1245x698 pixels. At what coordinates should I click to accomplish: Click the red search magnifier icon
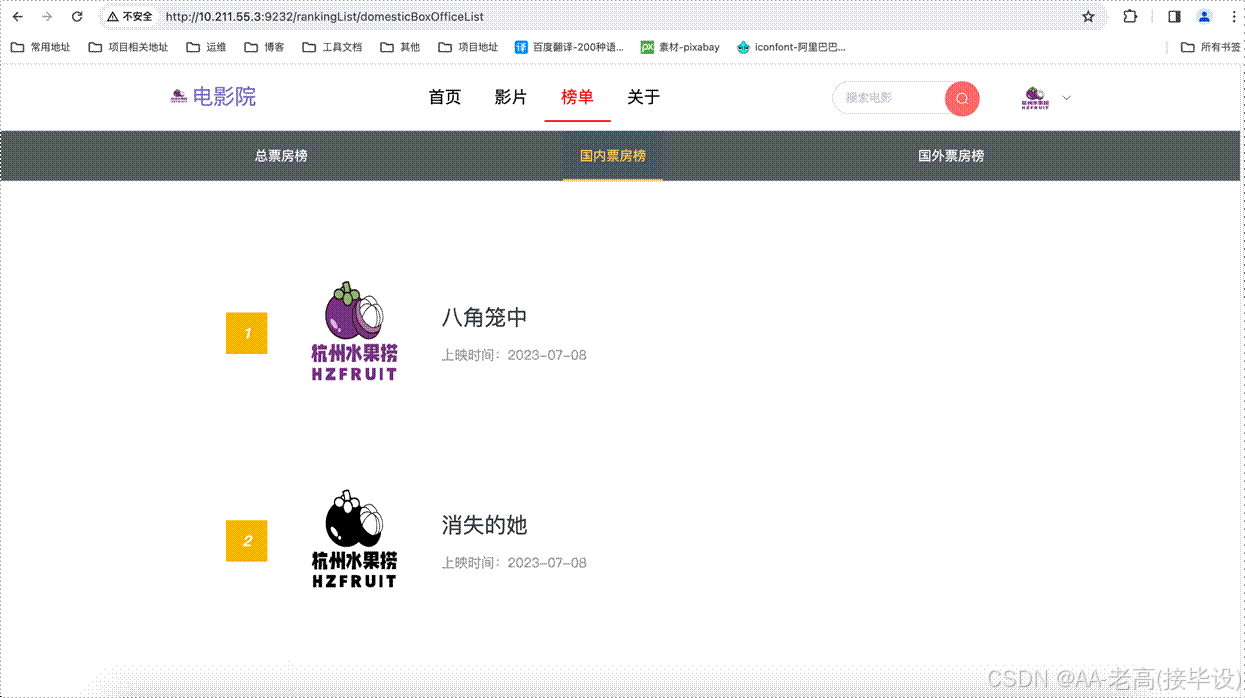pos(961,98)
